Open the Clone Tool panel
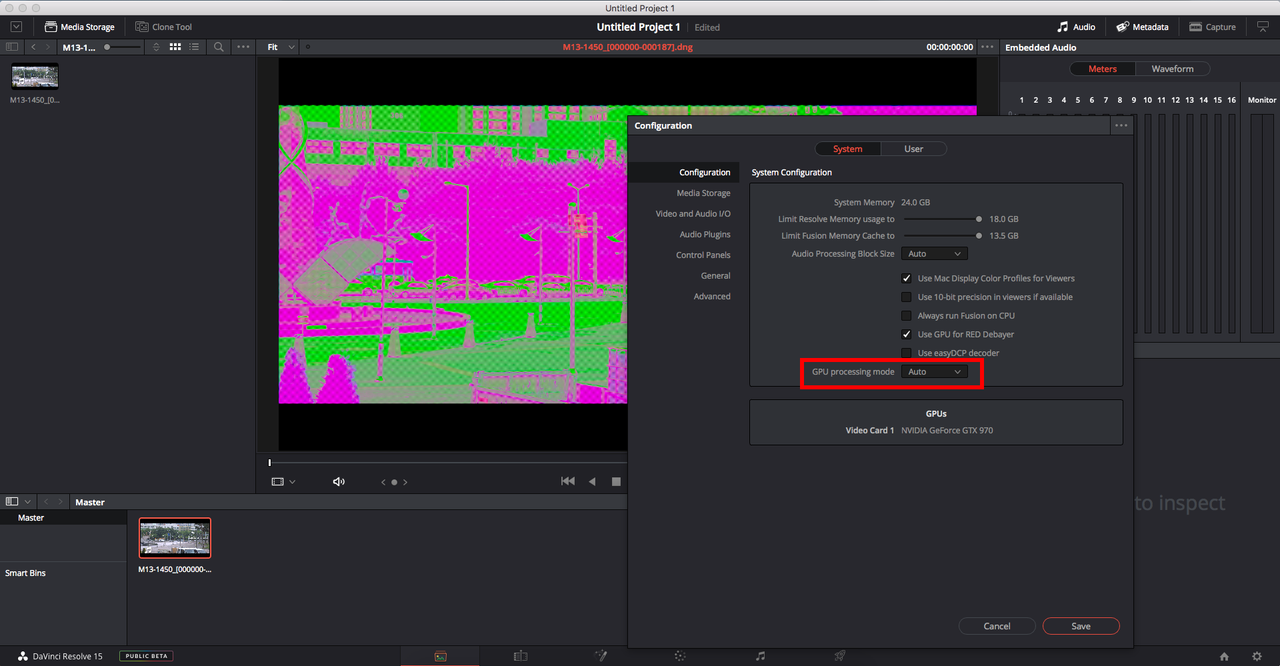1280x666 pixels. (x=163, y=27)
